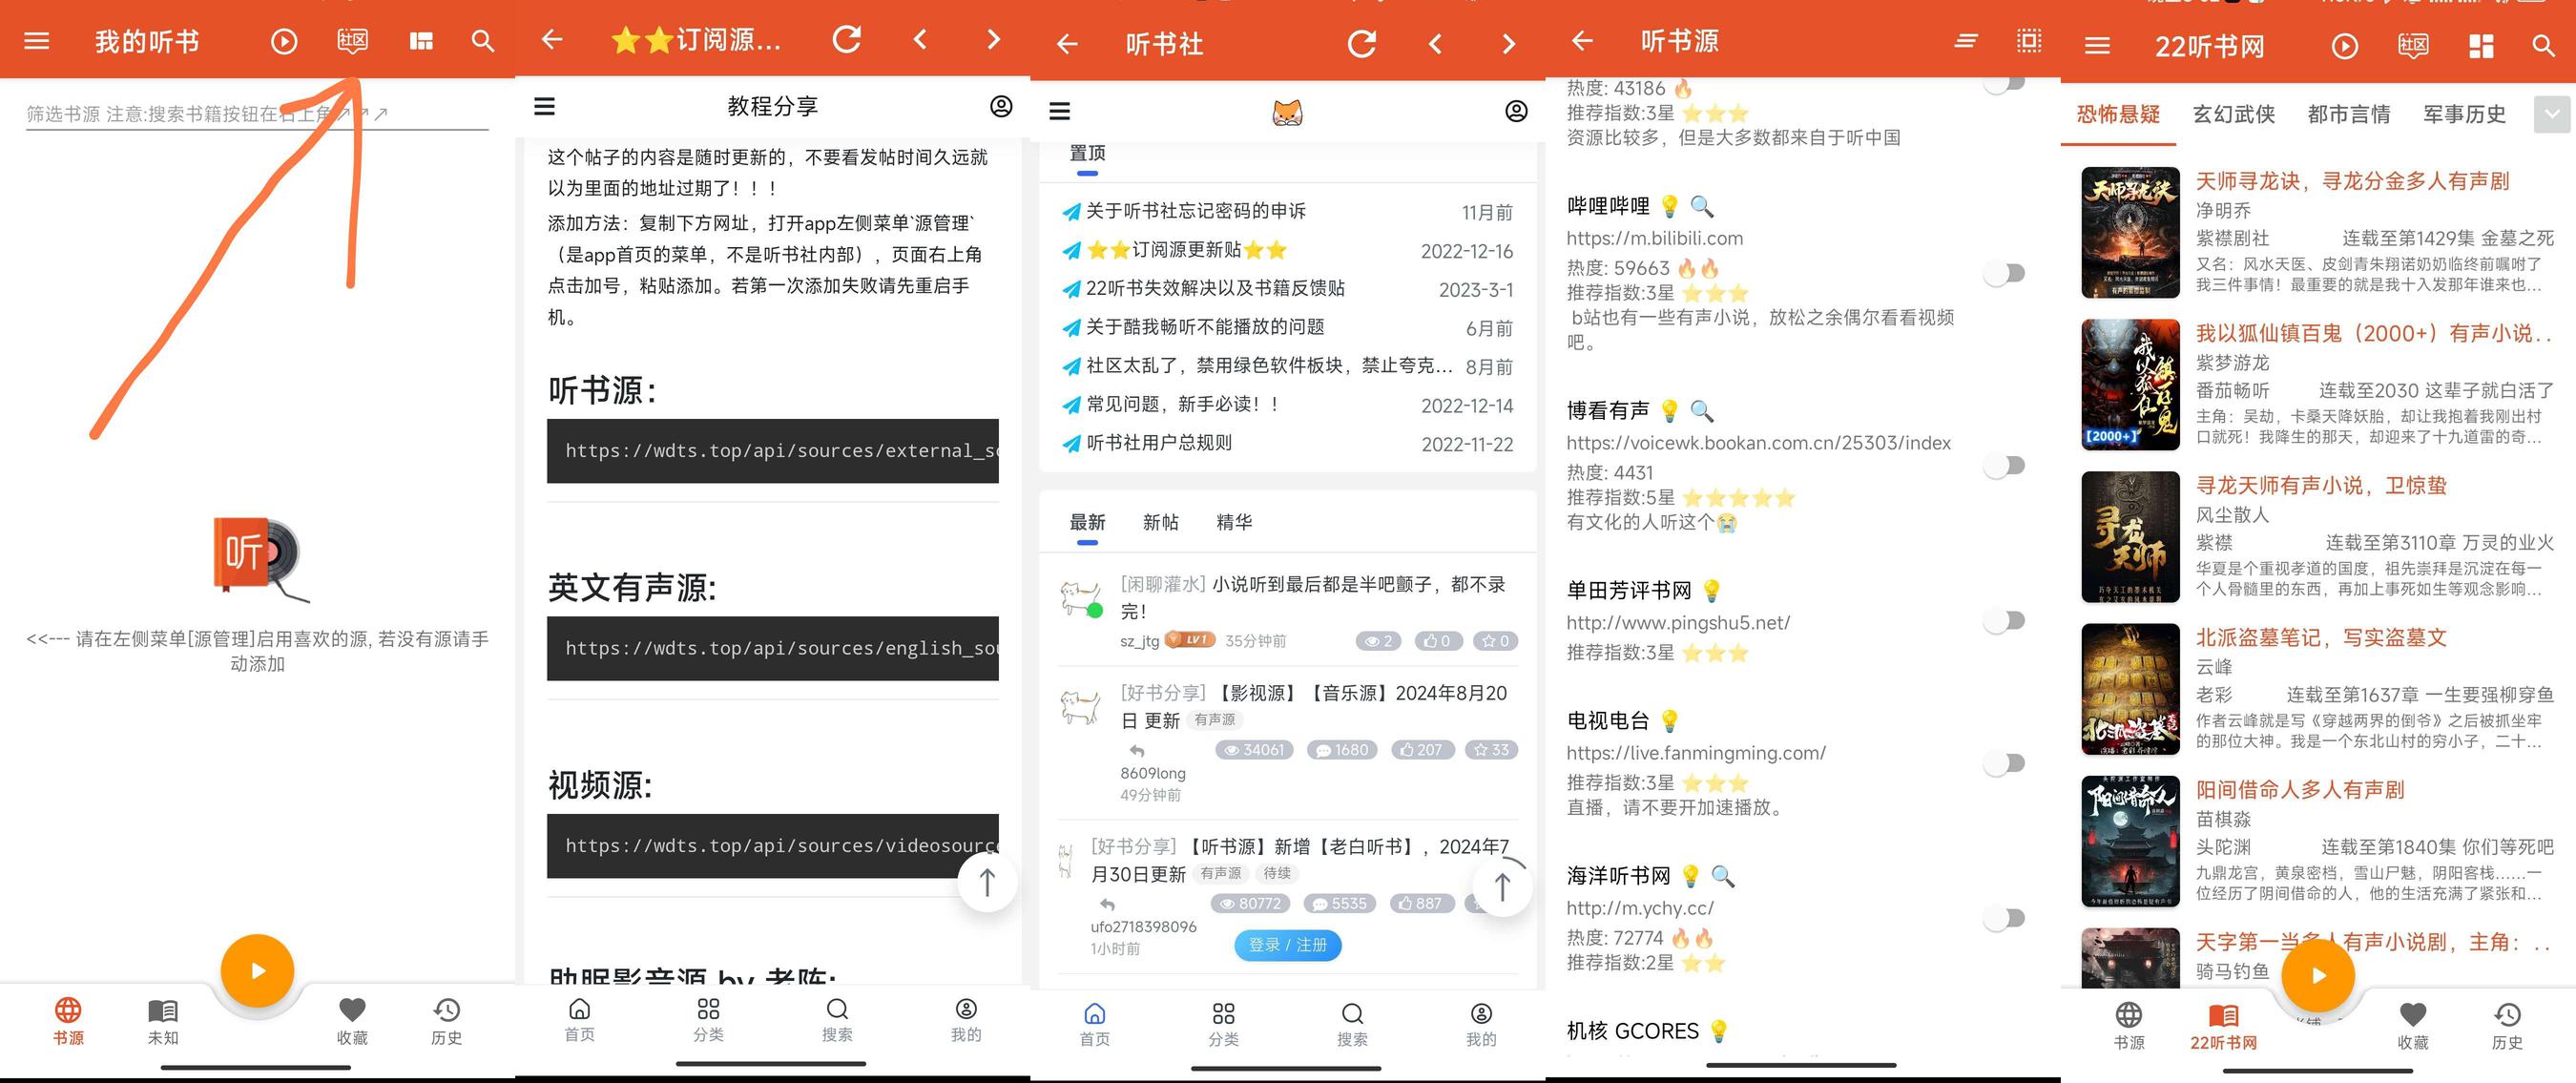Switch layout using 我的听书 header layout icon
Viewport: 2576px width, 1083px height.
click(421, 41)
